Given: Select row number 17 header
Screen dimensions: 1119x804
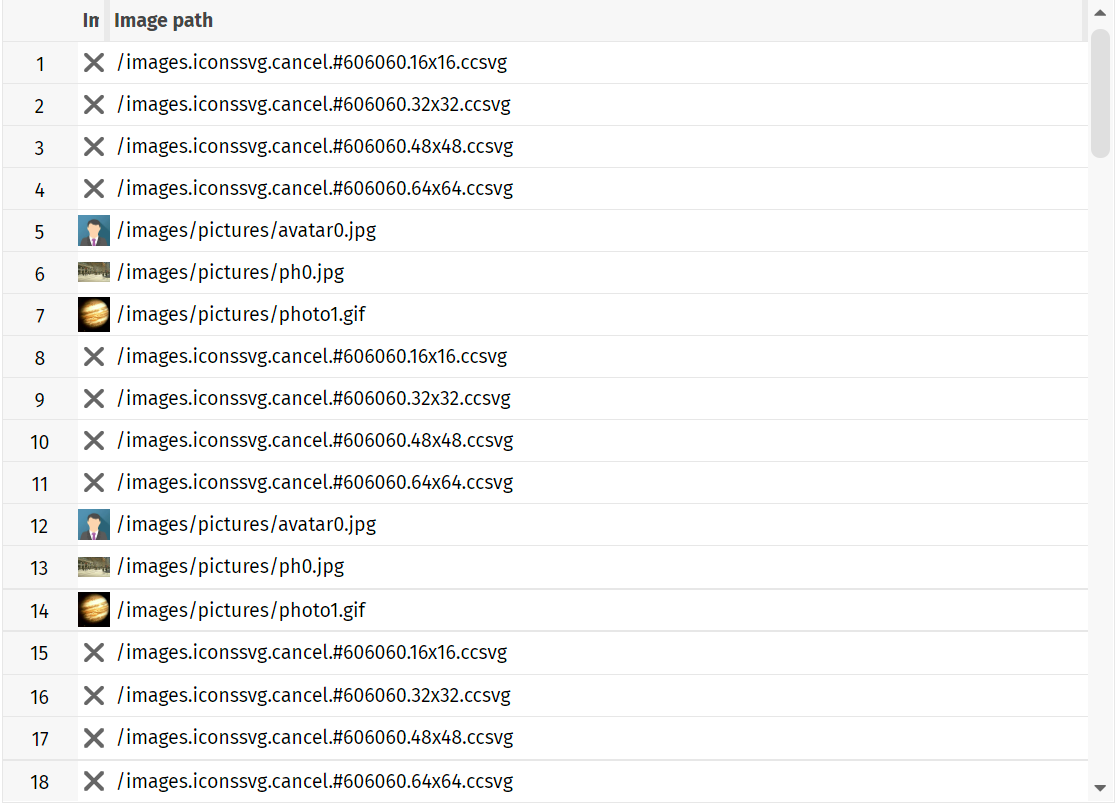Looking at the screenshot, I should [40, 740].
